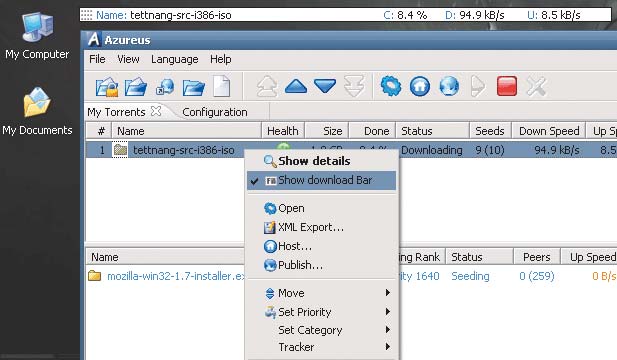The height and width of the screenshot is (360, 617).
Task: Expand the Set Category submenu
Action: [321, 330]
